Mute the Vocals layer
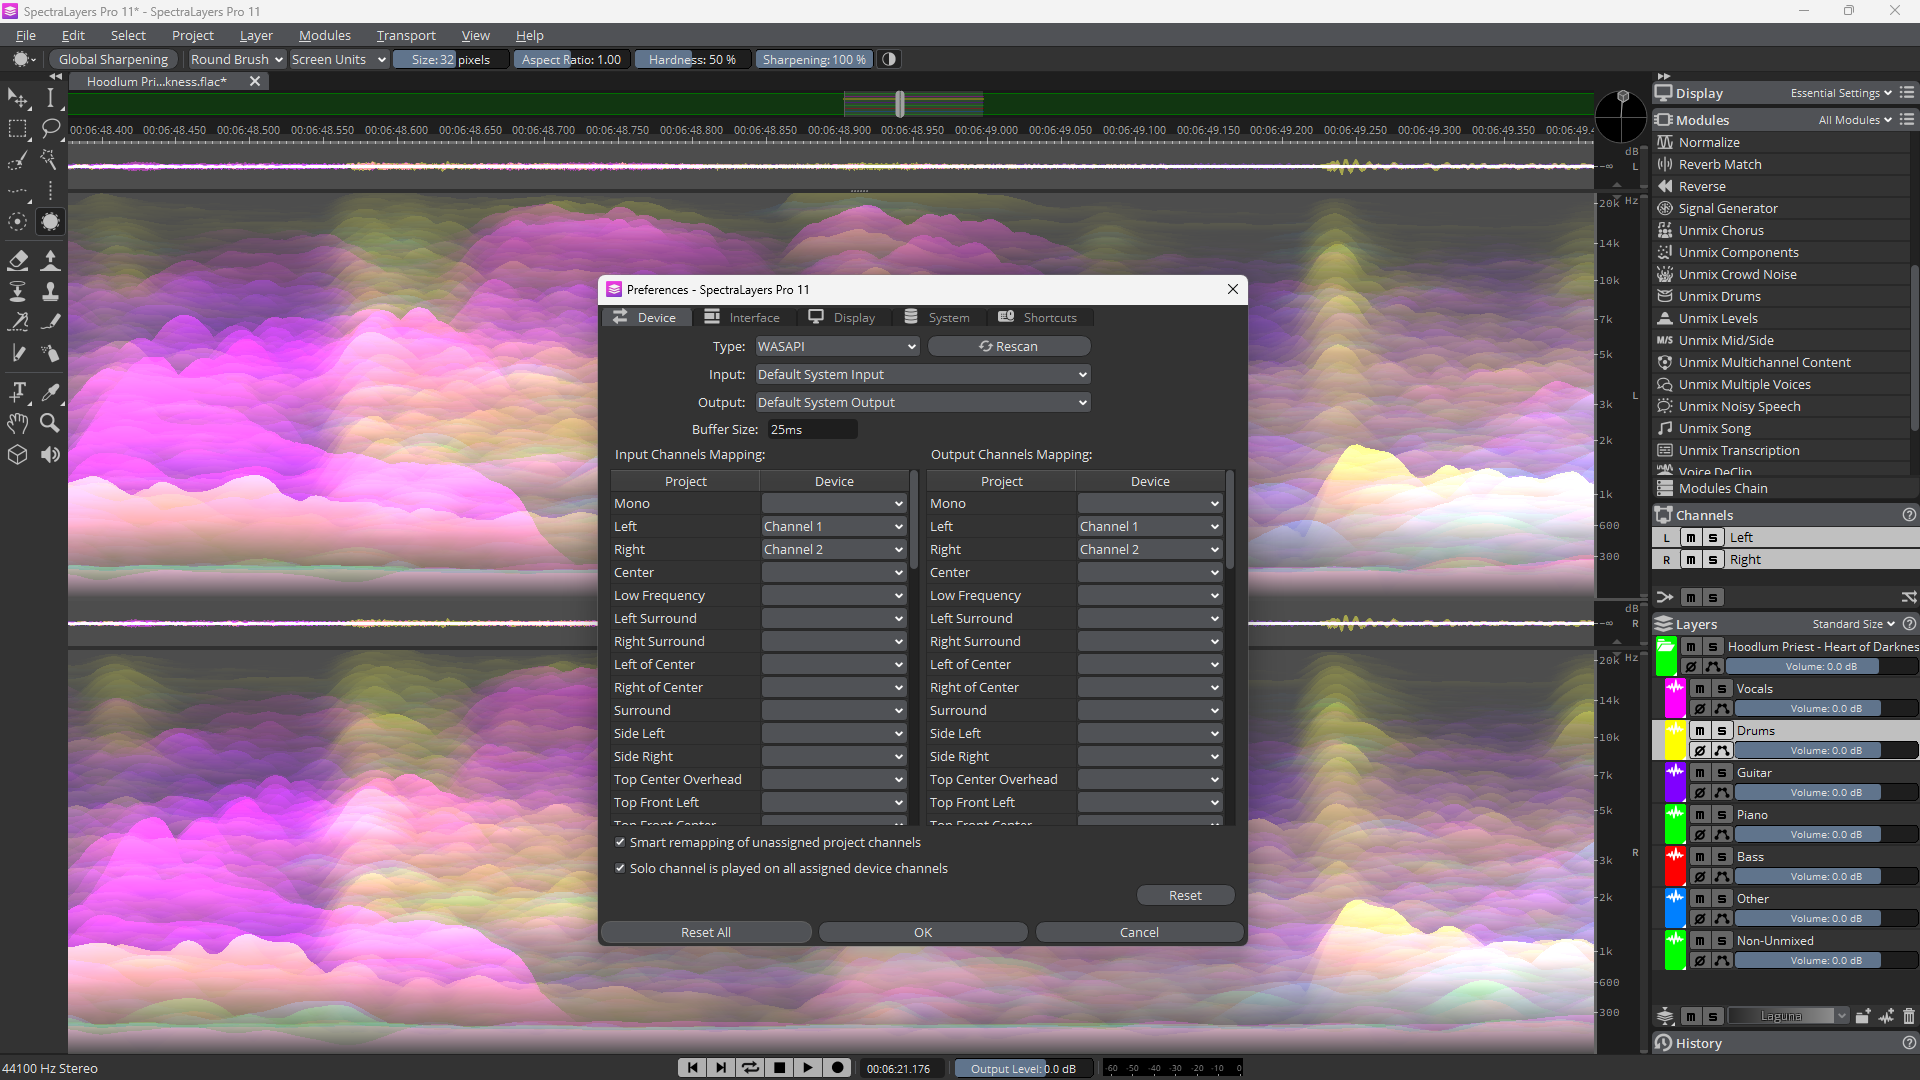The height and width of the screenshot is (1080, 1920). click(x=1700, y=688)
